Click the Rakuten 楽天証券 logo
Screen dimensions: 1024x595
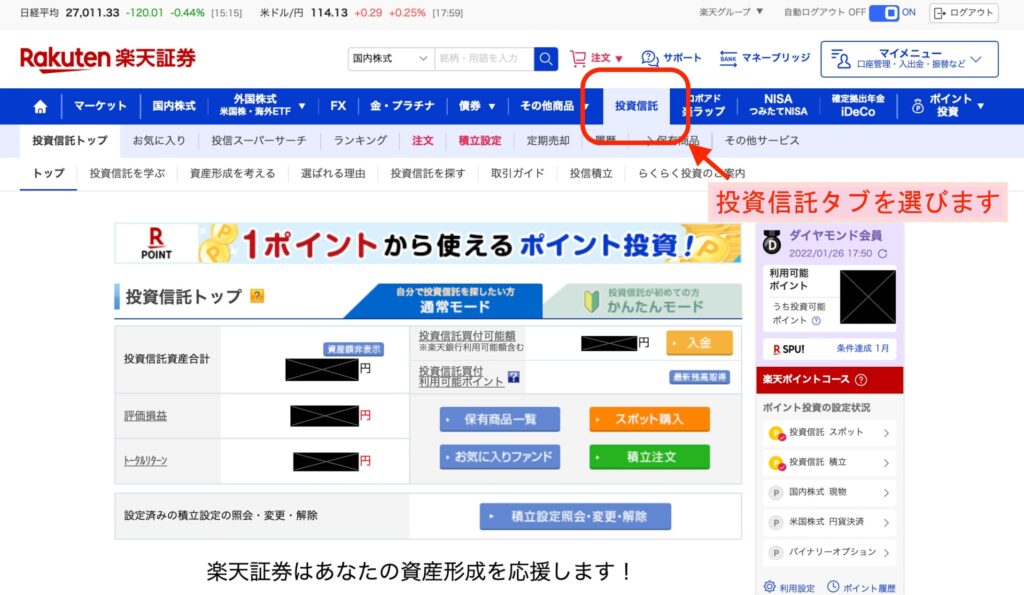click(108, 59)
